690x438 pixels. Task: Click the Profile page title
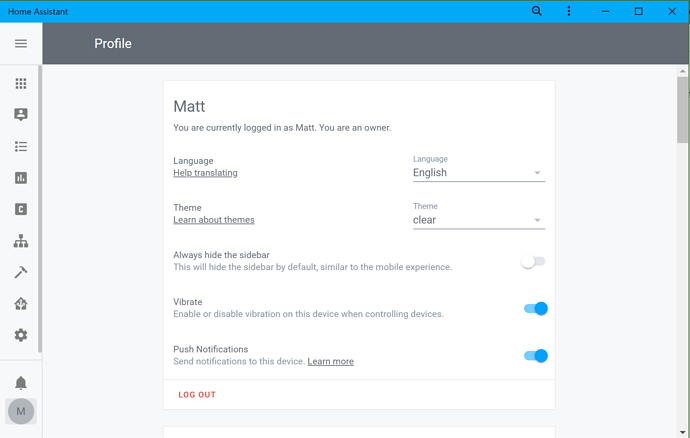113,44
